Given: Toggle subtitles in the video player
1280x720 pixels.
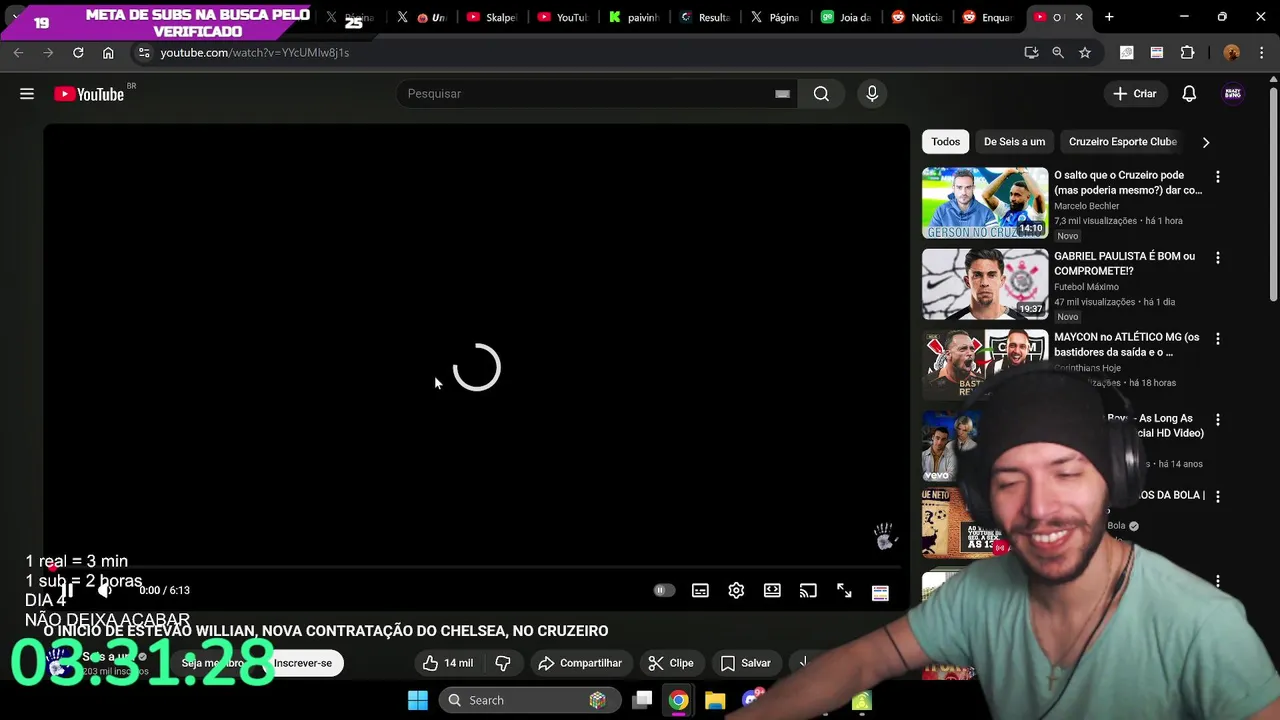Looking at the screenshot, I should click(700, 591).
